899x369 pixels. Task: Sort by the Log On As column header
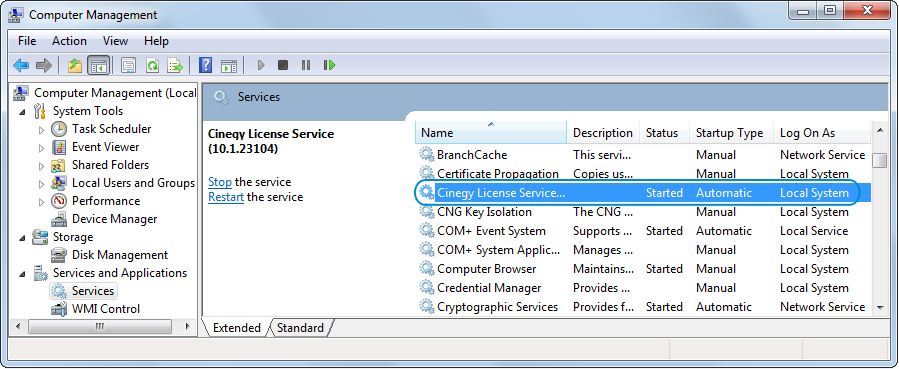tap(822, 132)
